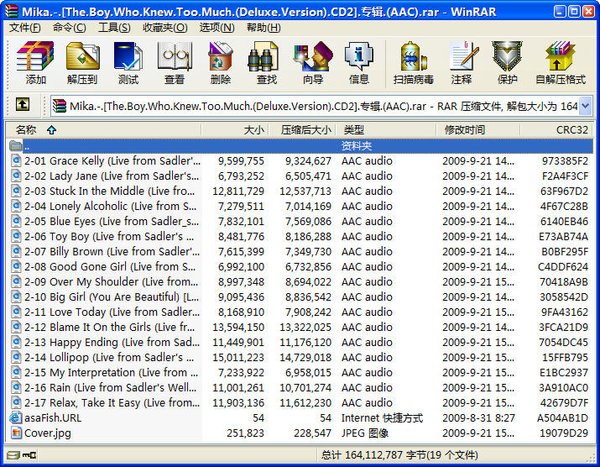The width and height of the screenshot is (600, 467).
Task: Click the audio icon of 2-14 Lollipop
Action: 16,357
